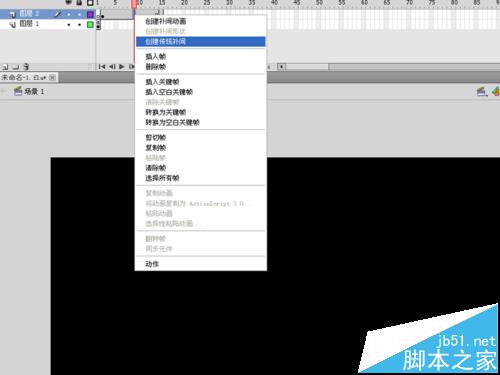Viewport: 500px width, 375px height.
Task: Click the timeline horizontal scrollbar thumb
Action: click(307, 67)
